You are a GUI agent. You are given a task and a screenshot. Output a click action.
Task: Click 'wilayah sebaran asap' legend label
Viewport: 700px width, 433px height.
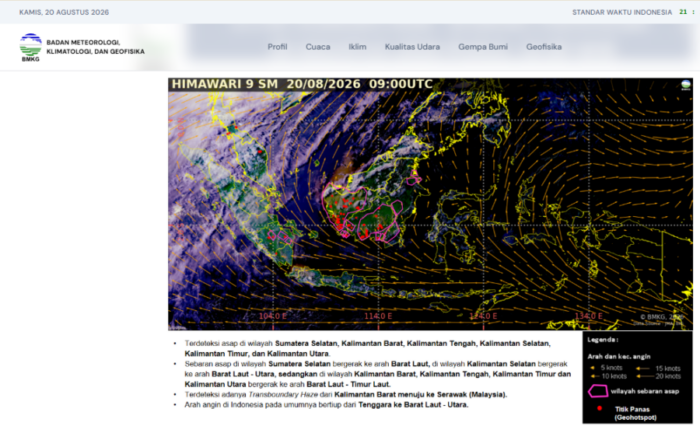pyautogui.click(x=645, y=391)
